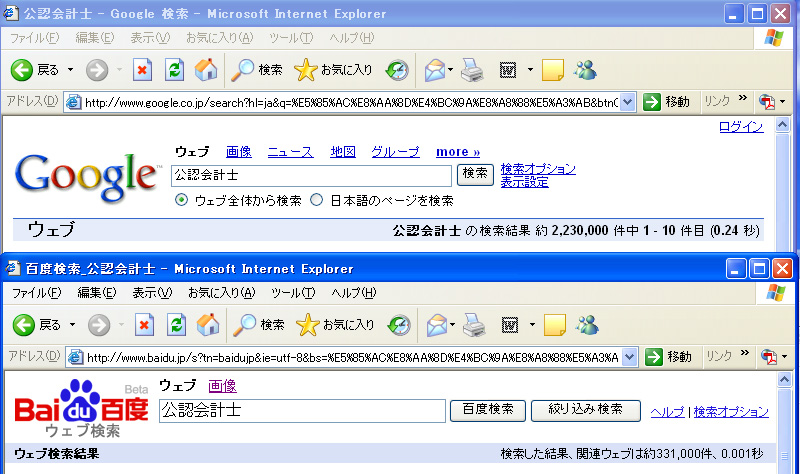Viewport: 800px width, 474px height.
Task: Click the Print icon in the Baidu window toolbar
Action: pyautogui.click(x=474, y=325)
